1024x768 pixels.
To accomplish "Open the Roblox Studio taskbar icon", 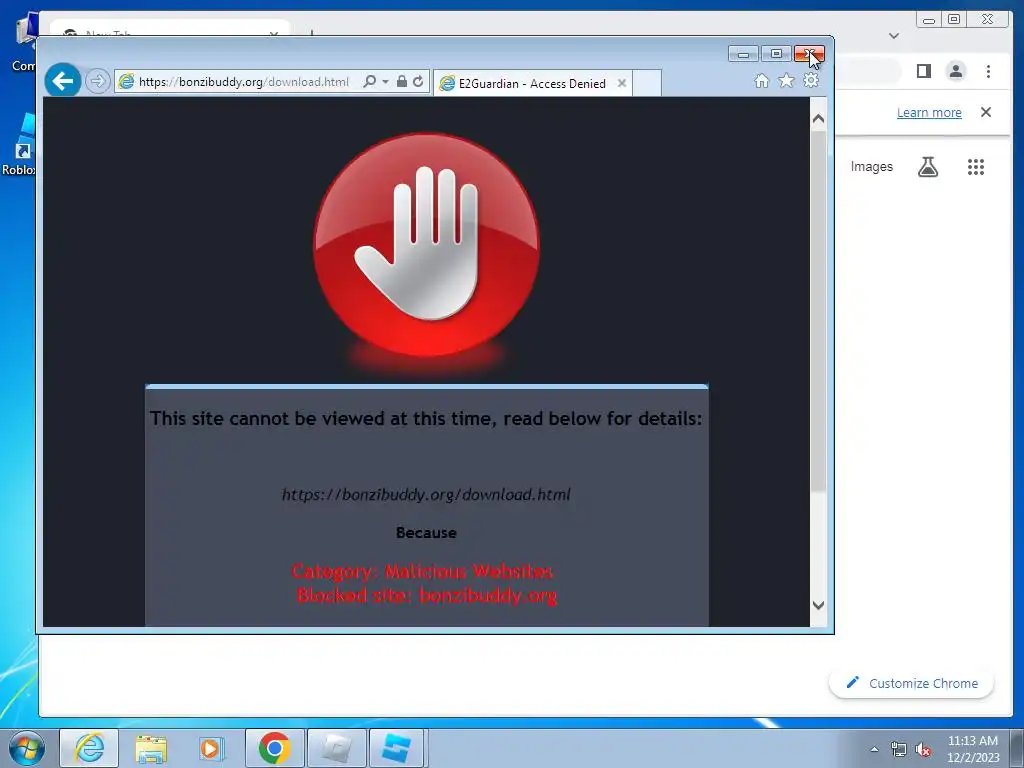I will (x=397, y=748).
